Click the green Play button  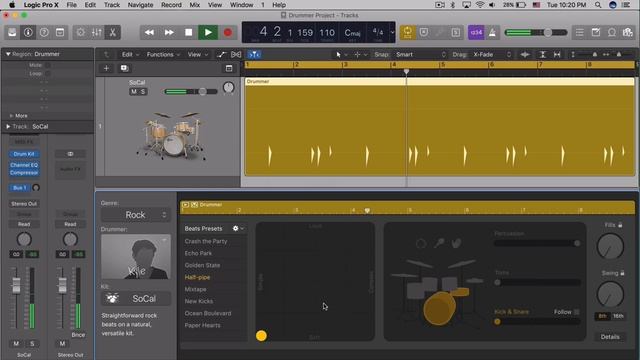click(x=208, y=32)
